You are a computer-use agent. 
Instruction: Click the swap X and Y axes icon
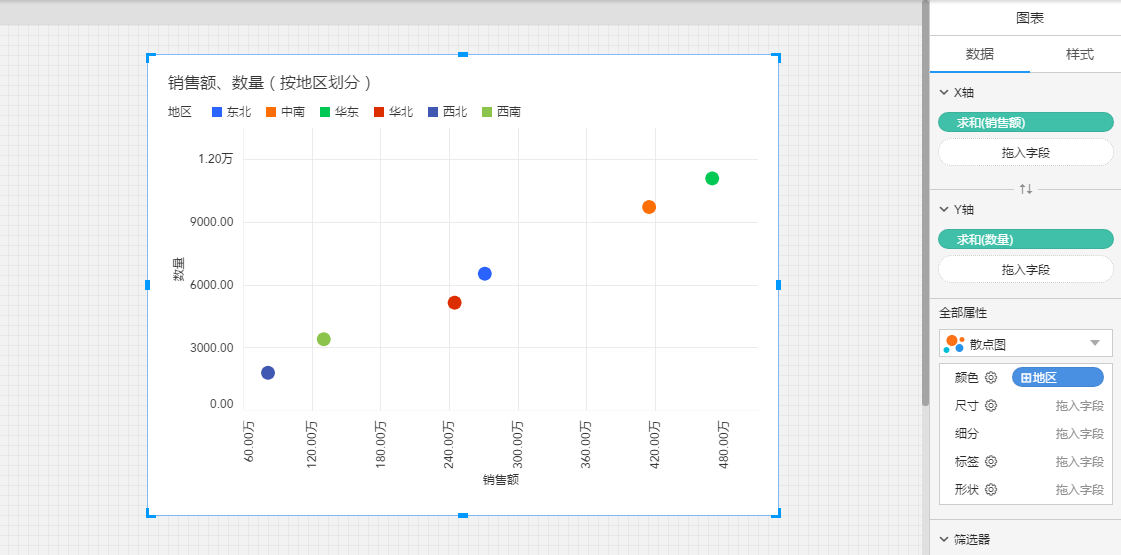tap(1025, 189)
